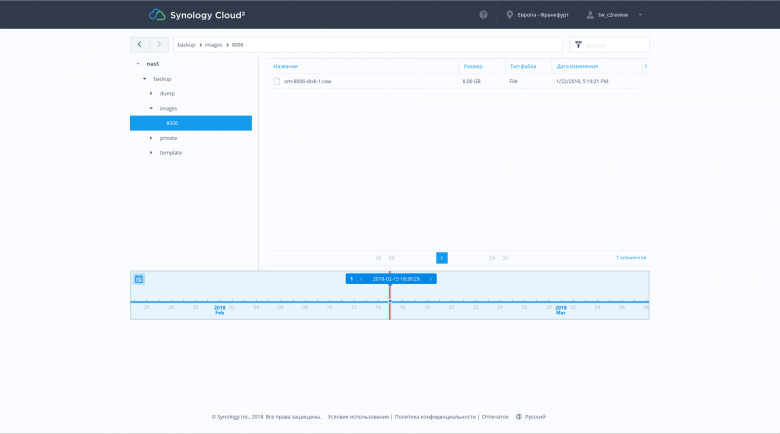This screenshot has height=434, width=780.
Task: Open the user account dropdown arrow
Action: pyautogui.click(x=640, y=15)
